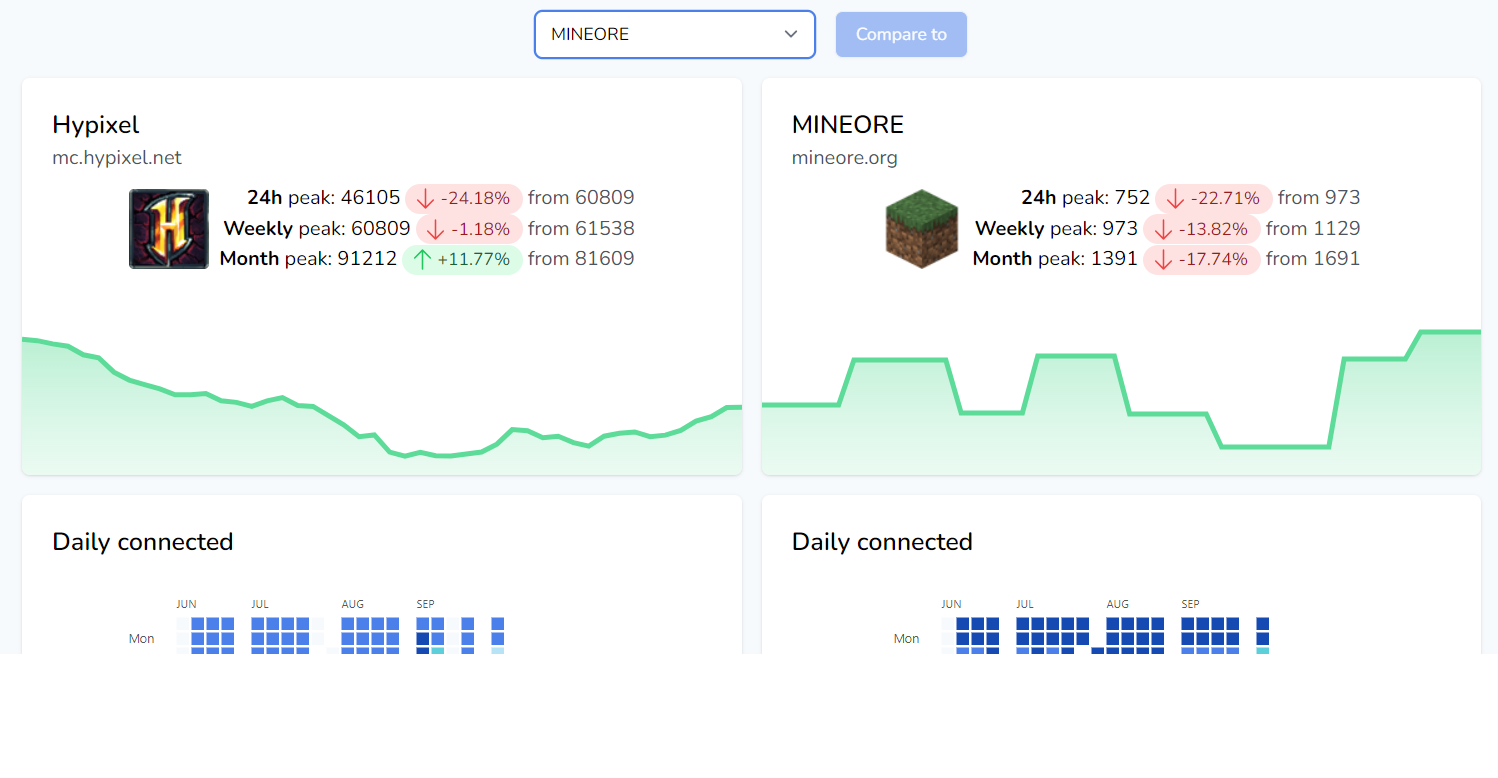Select MINEORE Month peak value 1391
Viewport: 1498px width, 778px height.
[x=1114, y=259]
